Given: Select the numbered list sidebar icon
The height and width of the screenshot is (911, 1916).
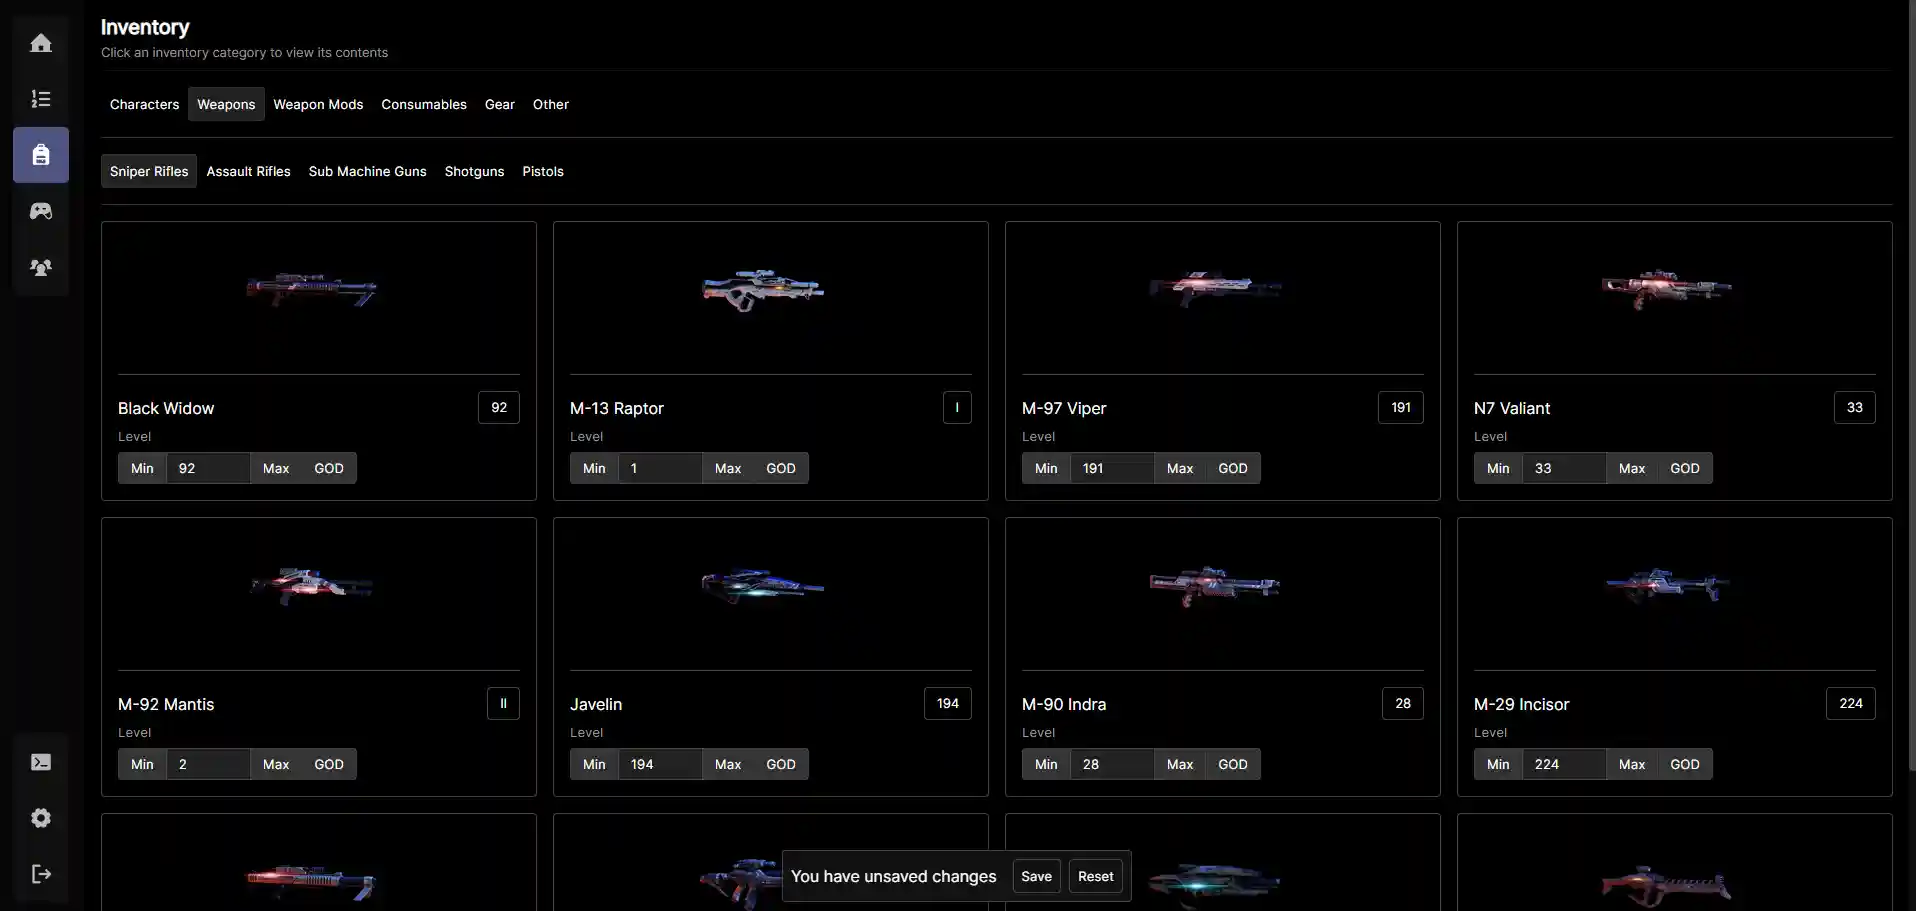Looking at the screenshot, I should tap(40, 99).
